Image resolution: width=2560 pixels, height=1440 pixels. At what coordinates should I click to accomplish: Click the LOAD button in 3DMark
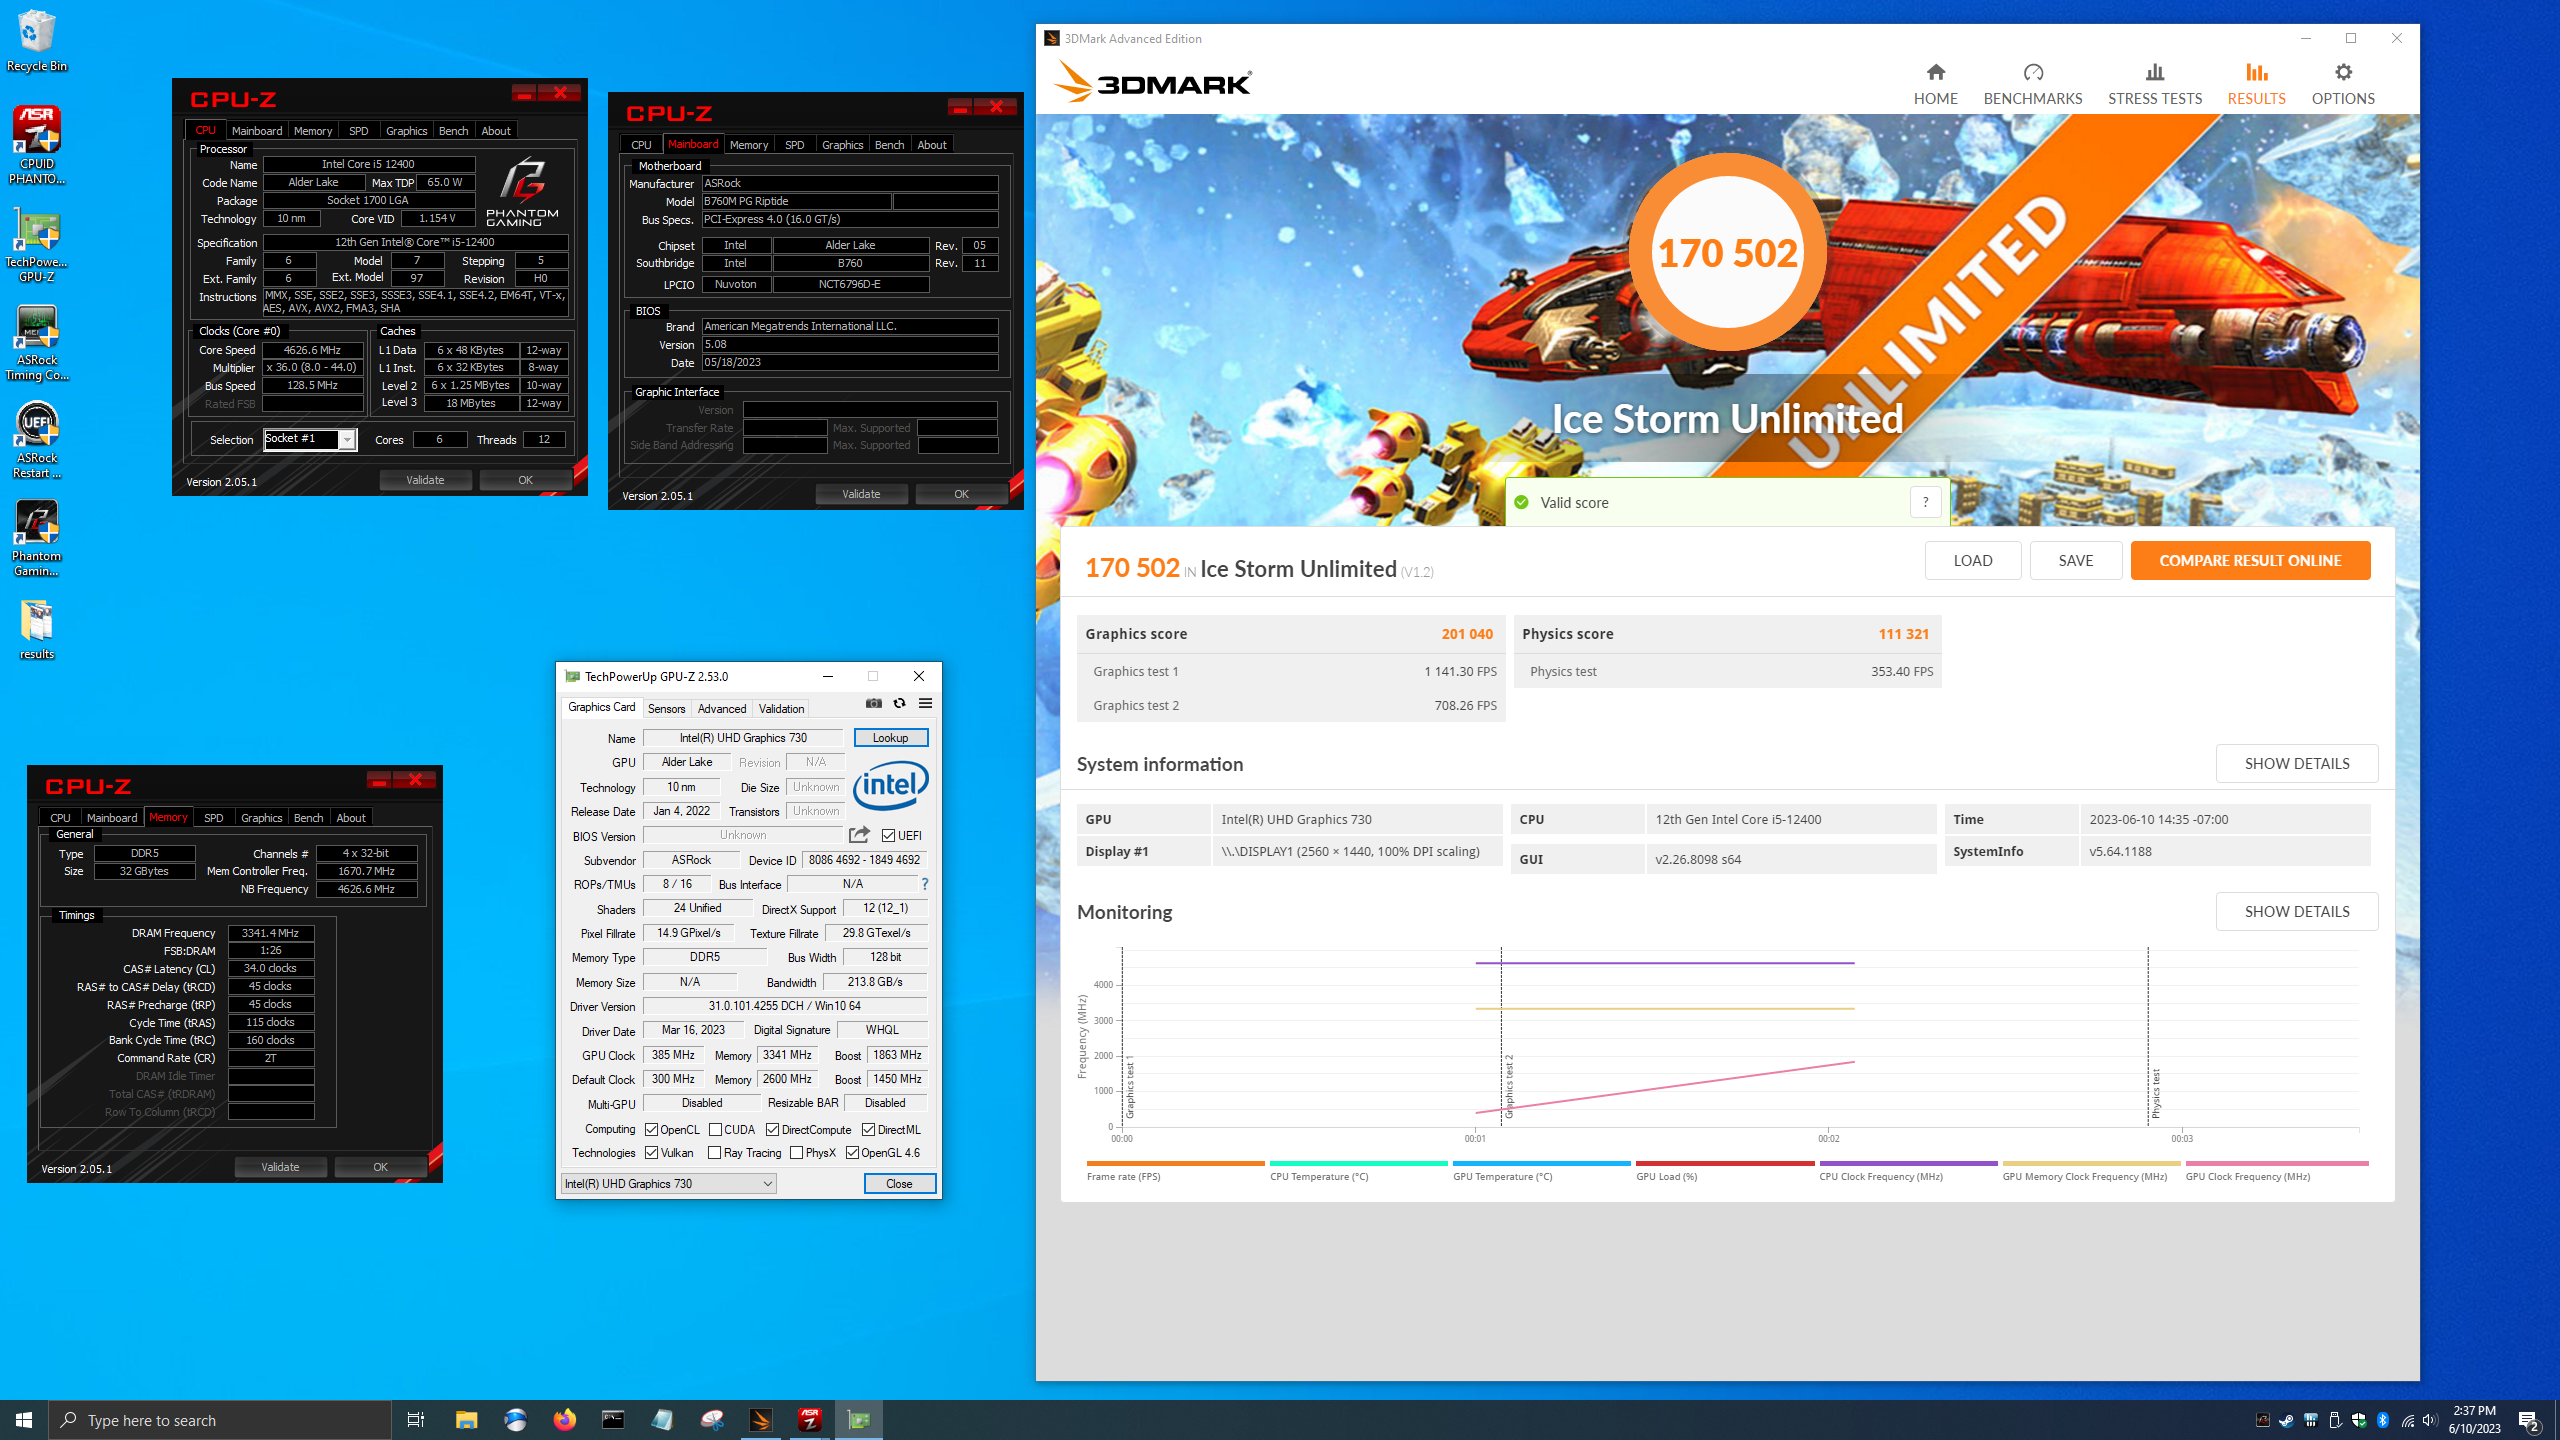click(x=1972, y=560)
